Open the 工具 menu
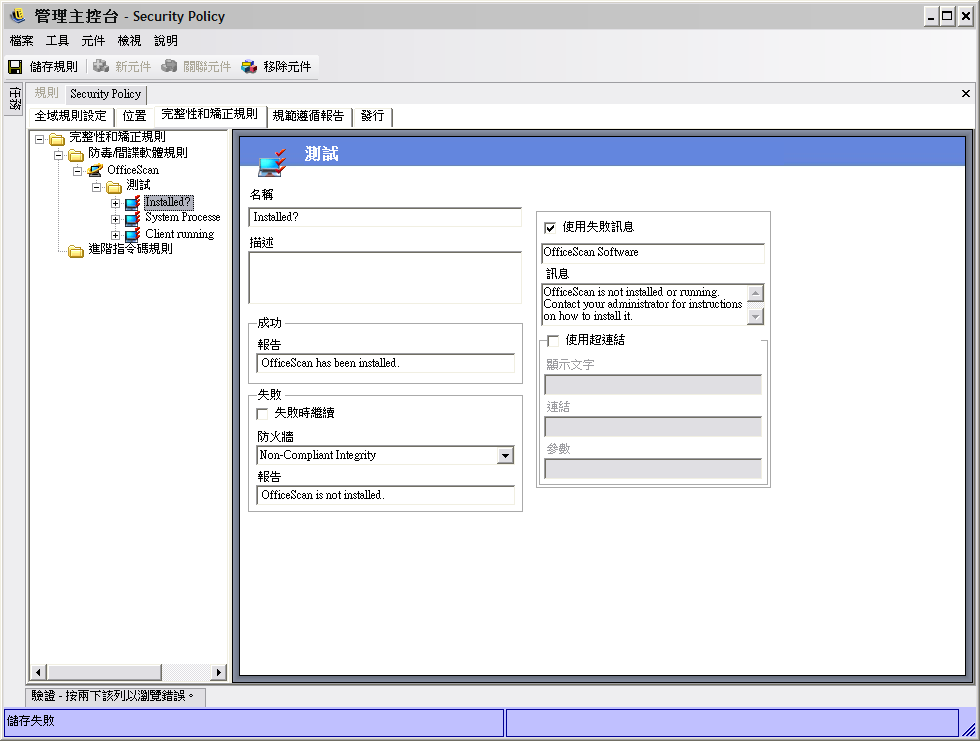 (x=57, y=41)
